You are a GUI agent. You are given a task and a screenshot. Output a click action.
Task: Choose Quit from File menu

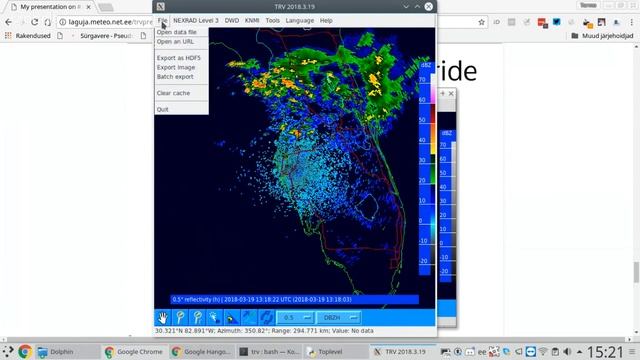tap(181, 109)
